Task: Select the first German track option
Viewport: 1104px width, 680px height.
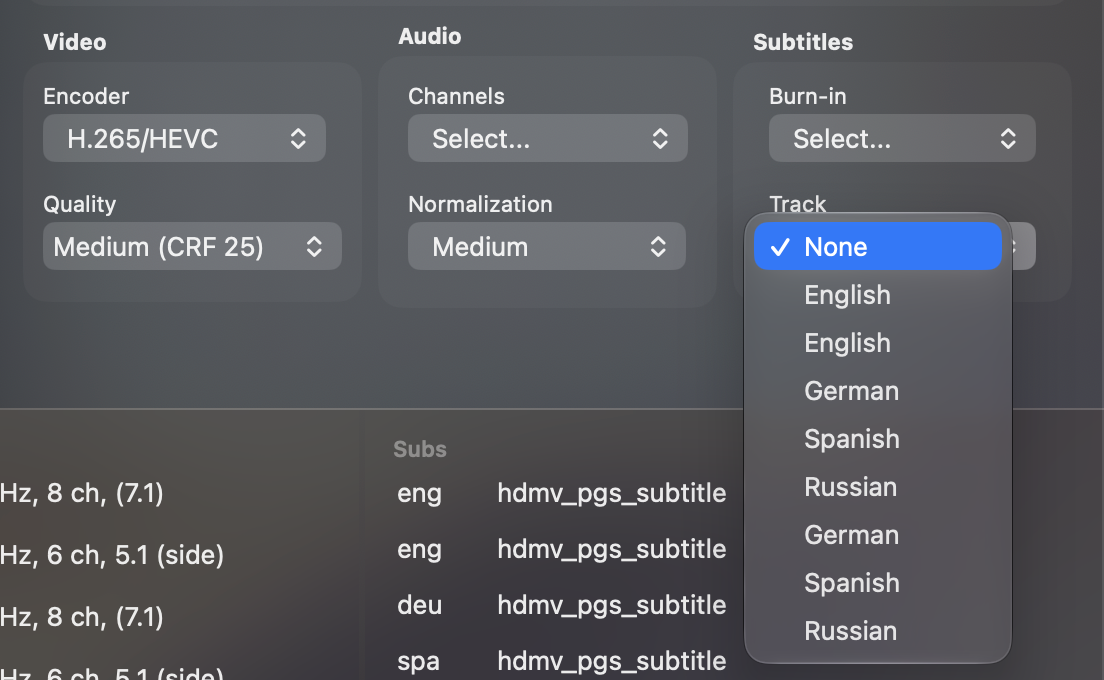Action: (878, 391)
